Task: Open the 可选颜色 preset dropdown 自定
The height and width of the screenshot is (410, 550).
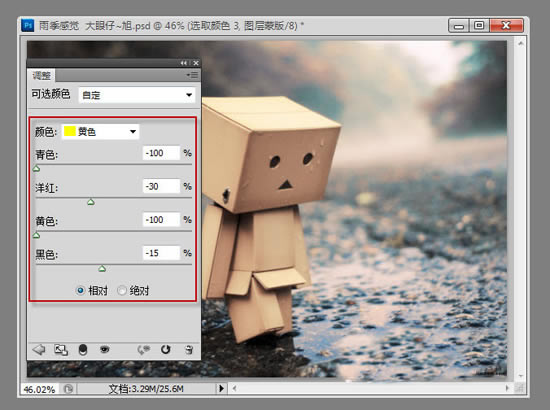Action: point(137,95)
